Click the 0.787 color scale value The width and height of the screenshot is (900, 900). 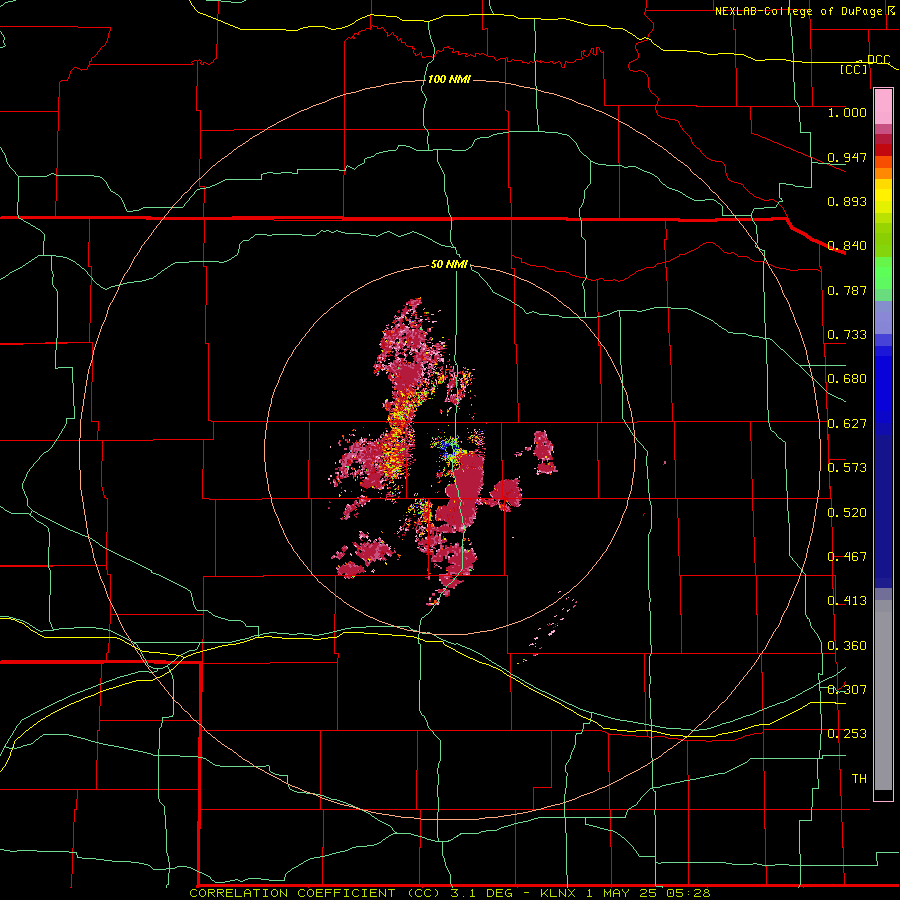(x=847, y=290)
